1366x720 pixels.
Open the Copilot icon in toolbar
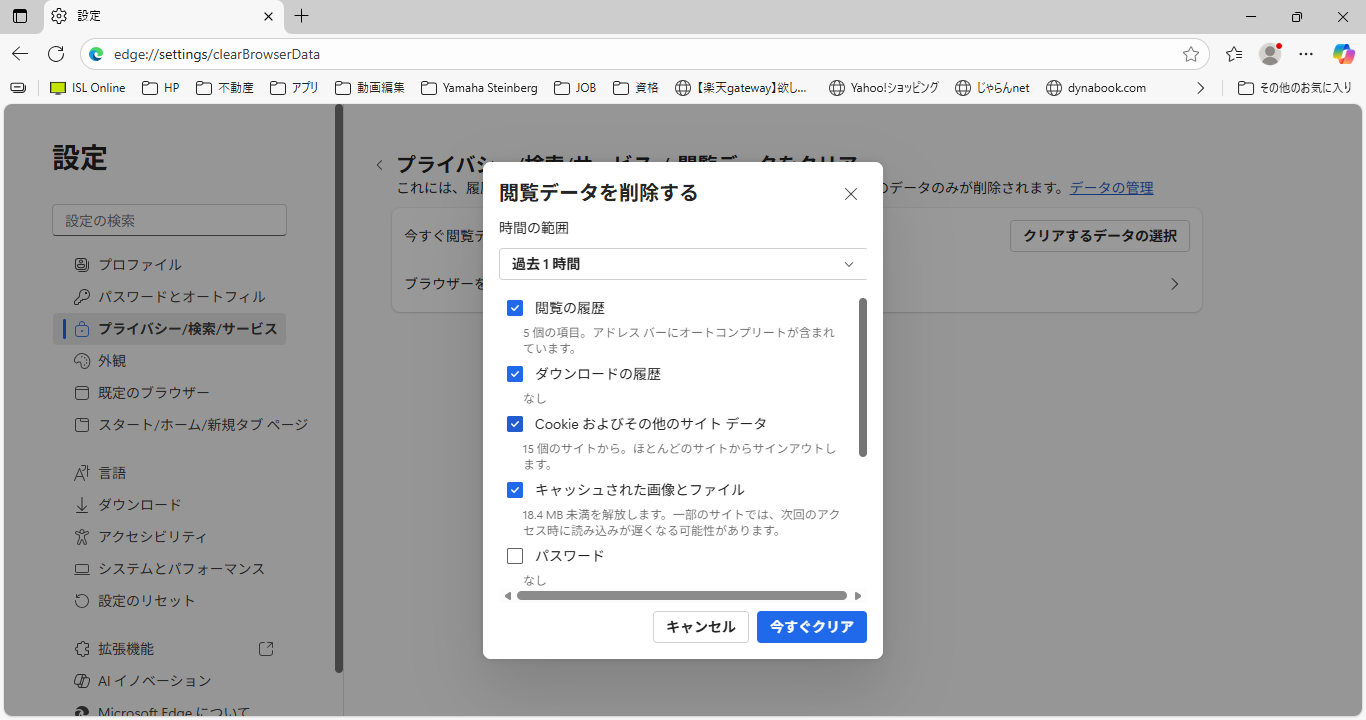[1343, 54]
